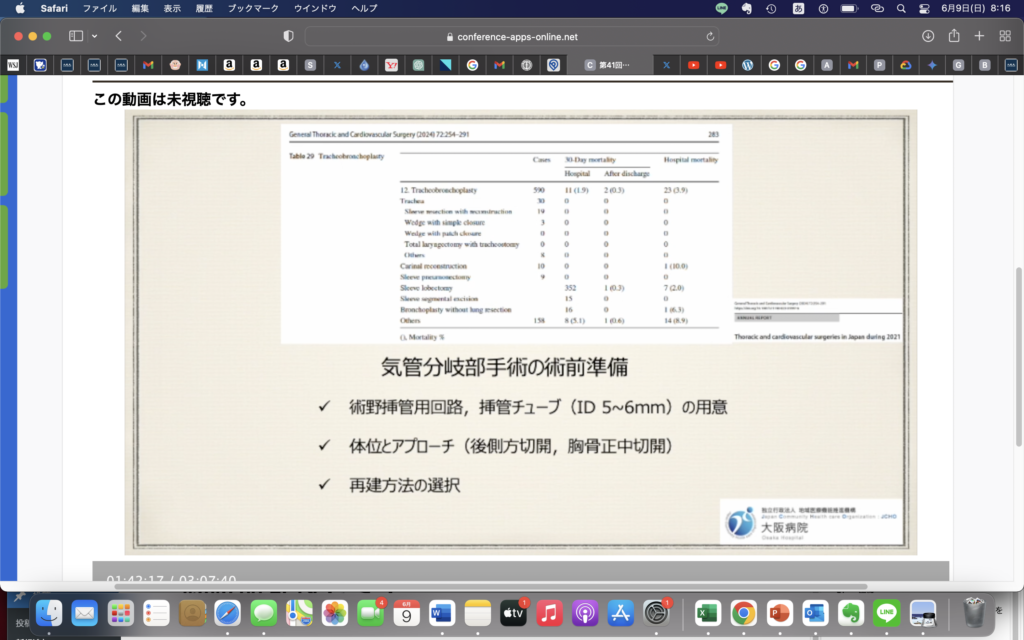Open the sidebar options dropdown arrow
Viewport: 1024px width, 640px height.
pos(94,36)
